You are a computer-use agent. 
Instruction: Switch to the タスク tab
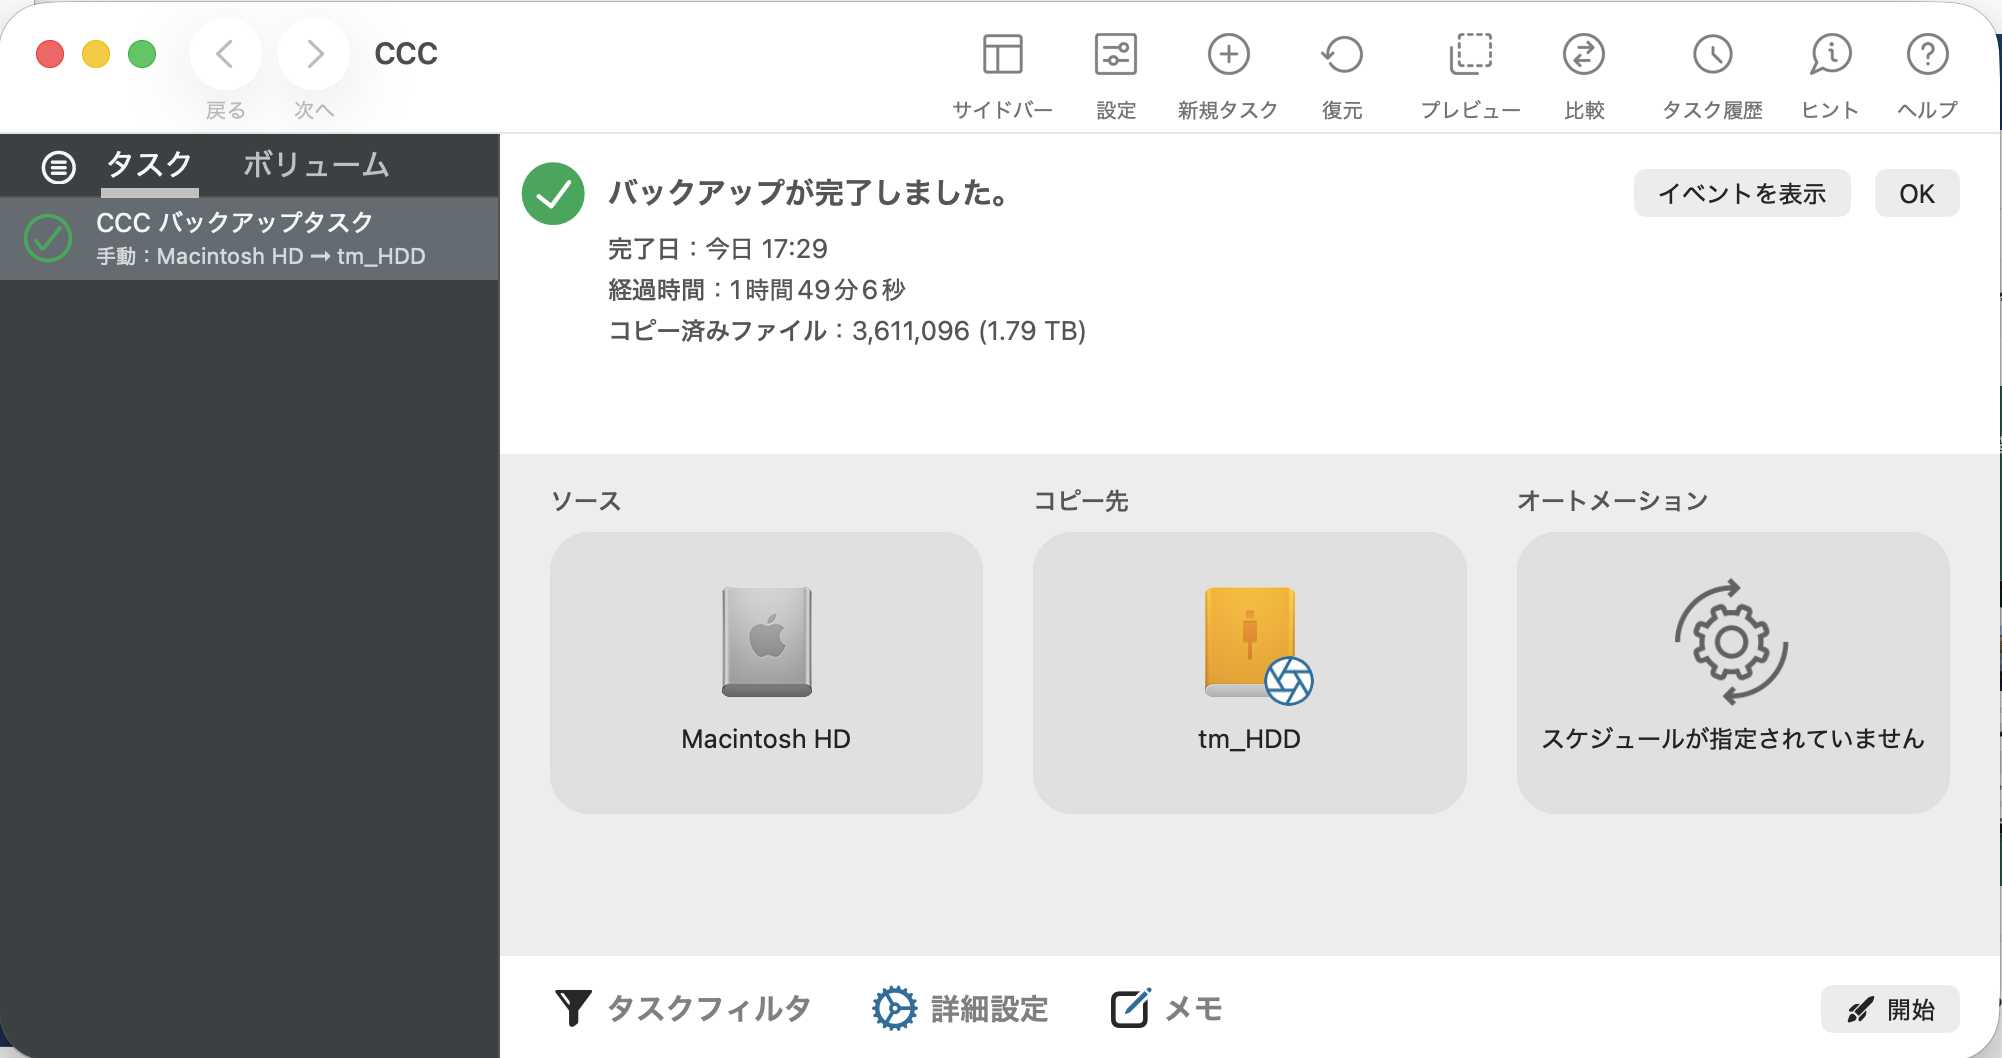coord(149,165)
